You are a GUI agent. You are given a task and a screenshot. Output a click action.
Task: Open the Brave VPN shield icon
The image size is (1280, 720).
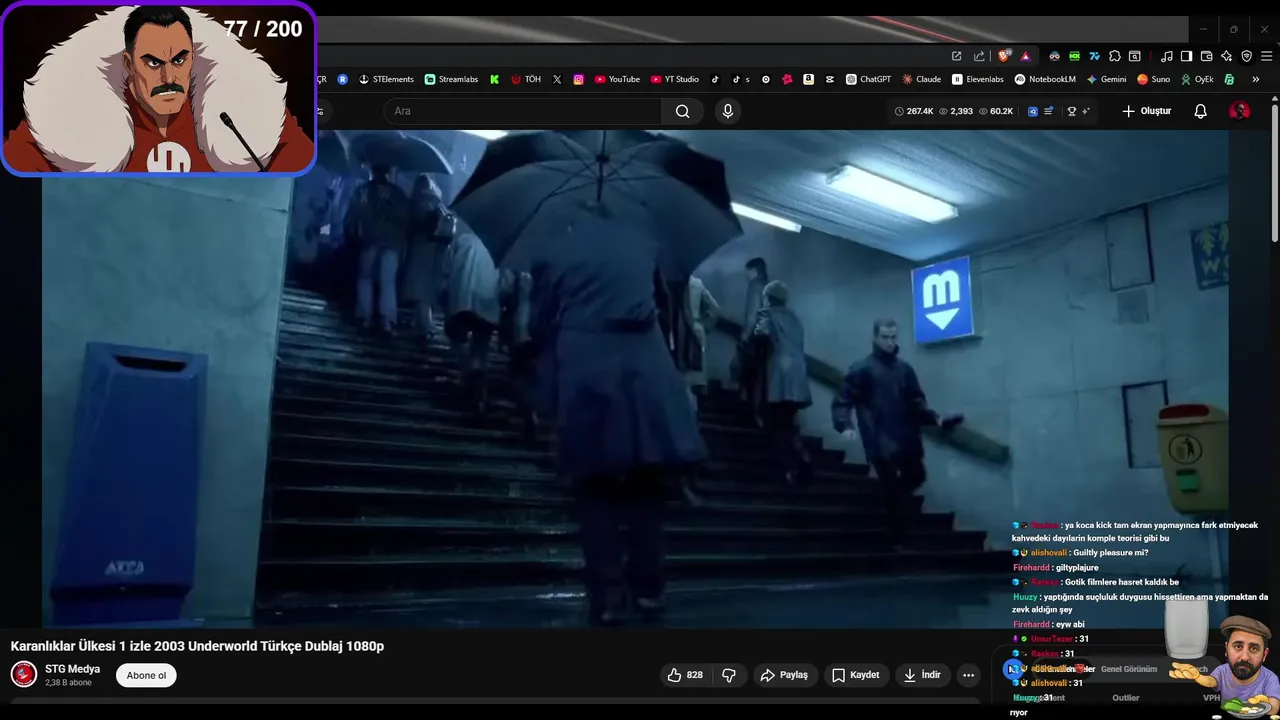pos(1247,56)
